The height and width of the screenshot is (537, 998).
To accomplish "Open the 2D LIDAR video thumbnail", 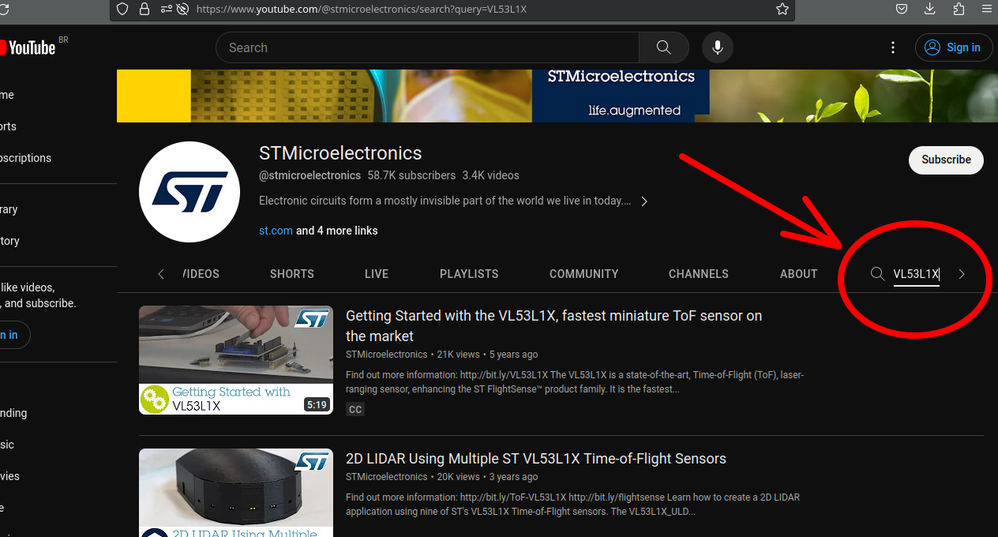I will tap(235, 493).
